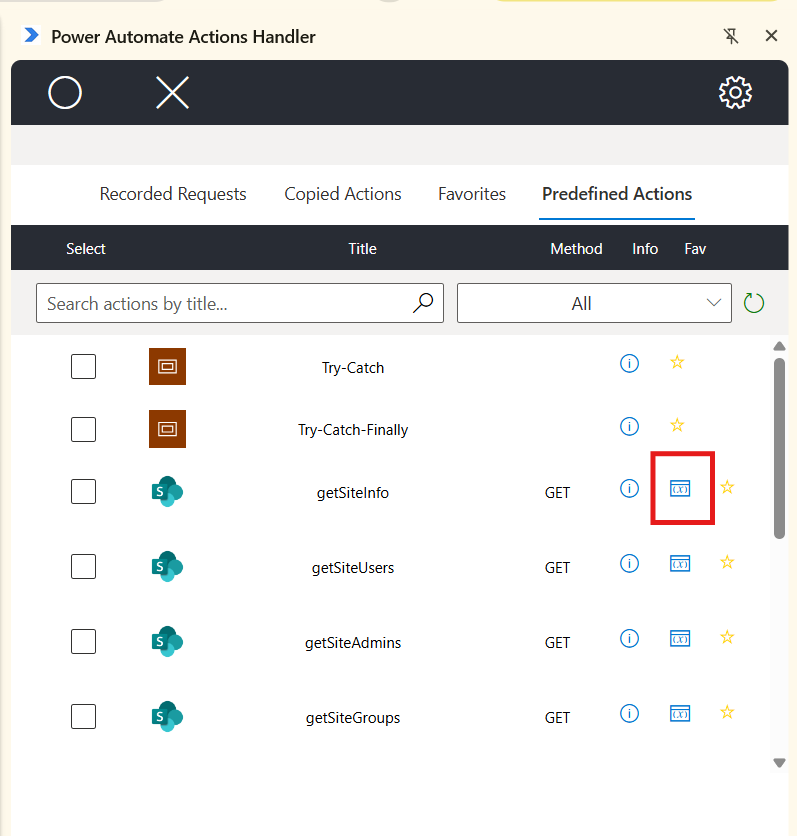
Task: Click the X clear icon in dark toolbar
Action: click(172, 92)
